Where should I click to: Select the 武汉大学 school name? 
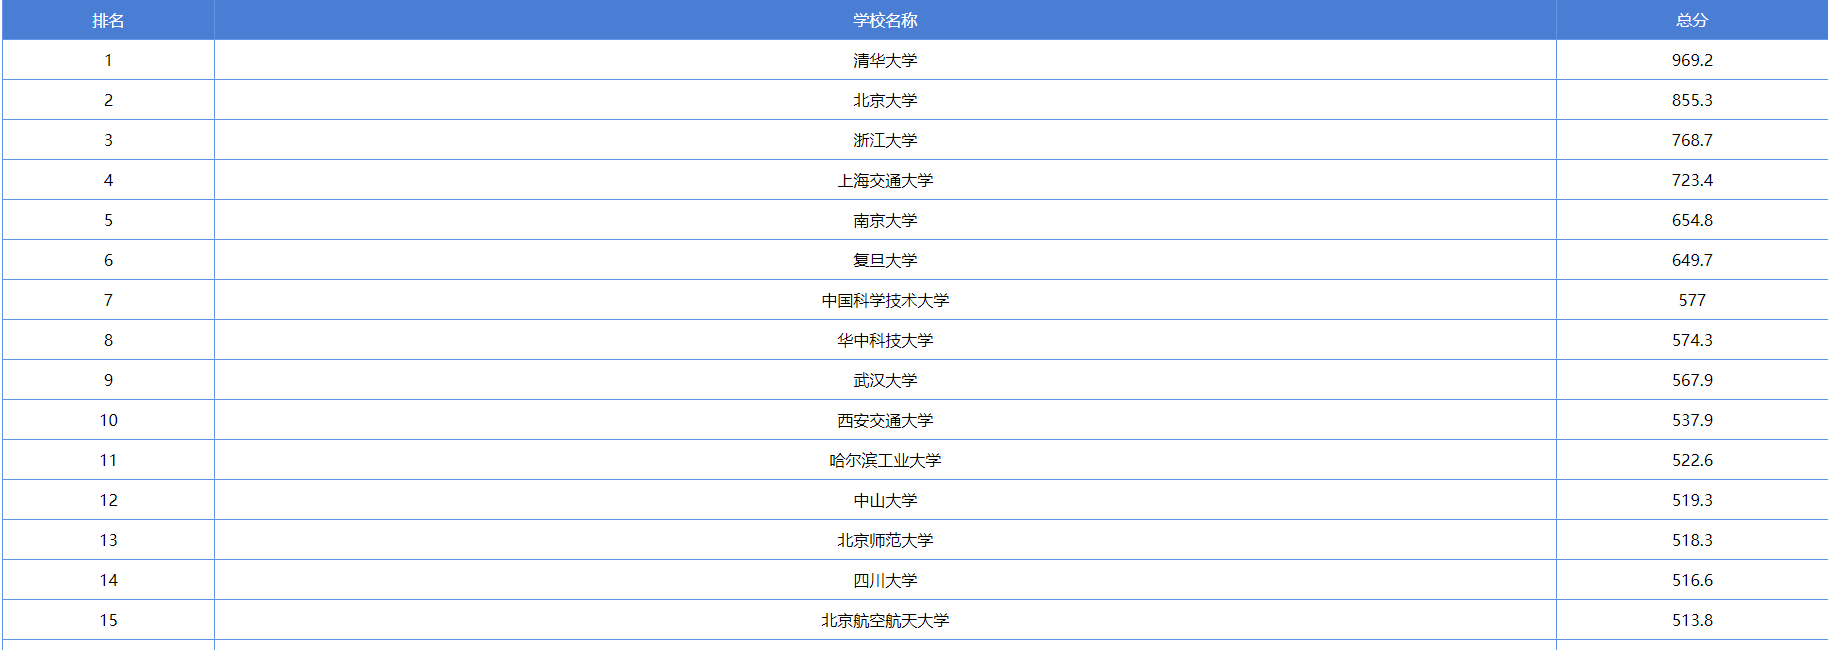(885, 380)
